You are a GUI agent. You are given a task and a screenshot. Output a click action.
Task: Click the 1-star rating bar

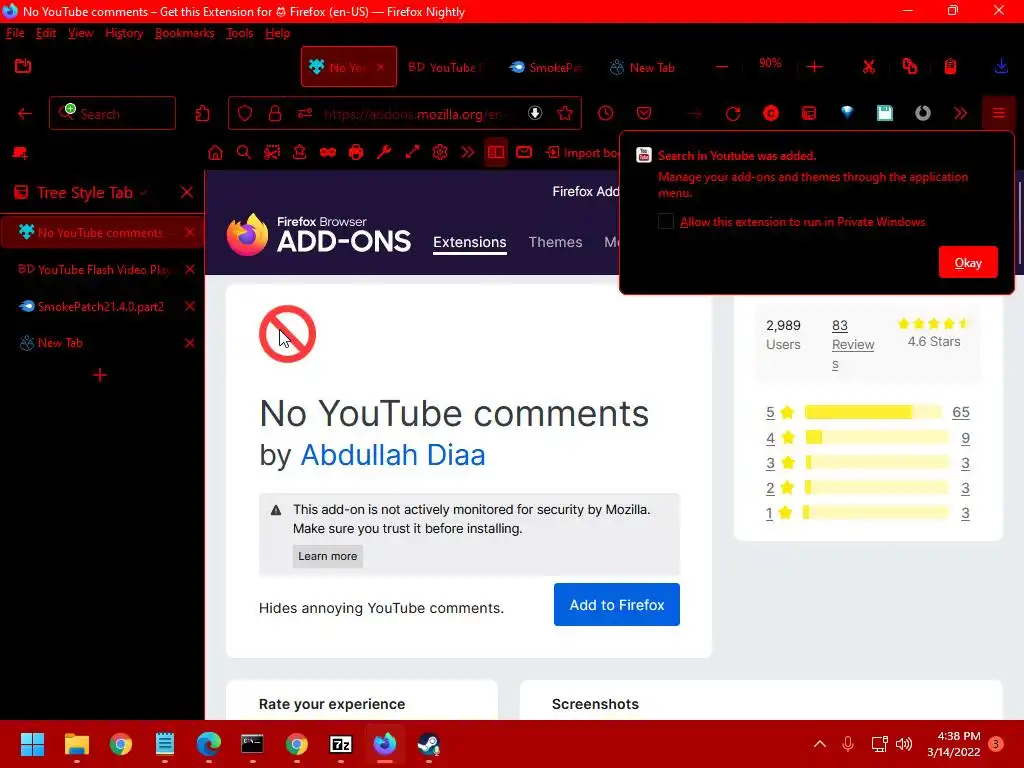(x=876, y=513)
